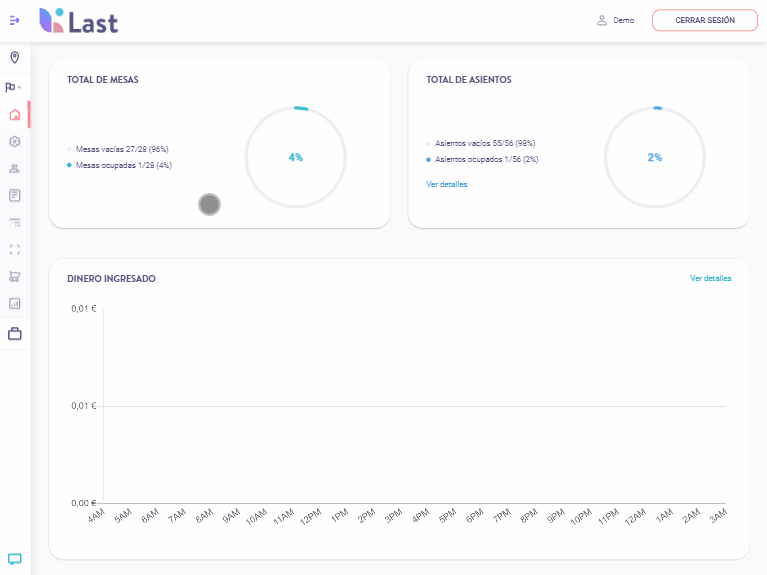Image resolution: width=767 pixels, height=575 pixels.
Task: Click the scan frame icon in sidebar
Action: click(14, 249)
